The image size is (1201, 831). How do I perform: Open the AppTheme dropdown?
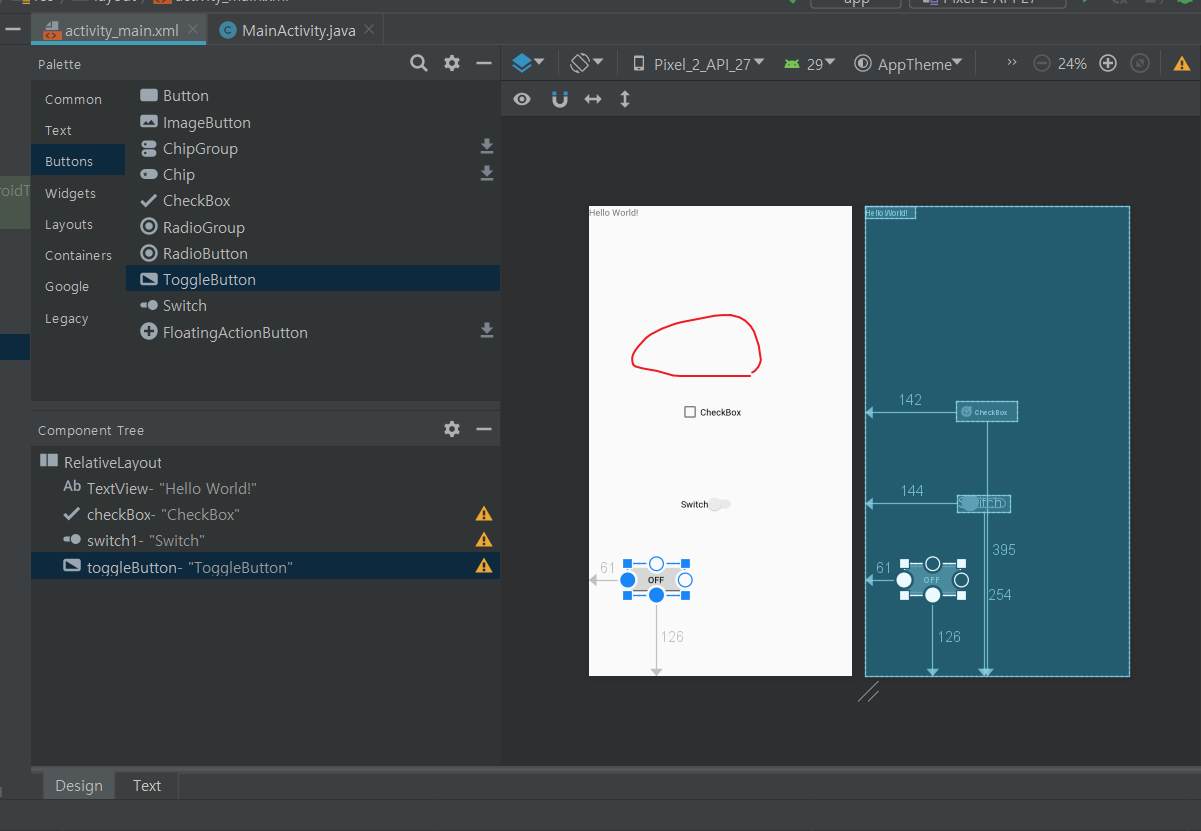click(x=909, y=64)
